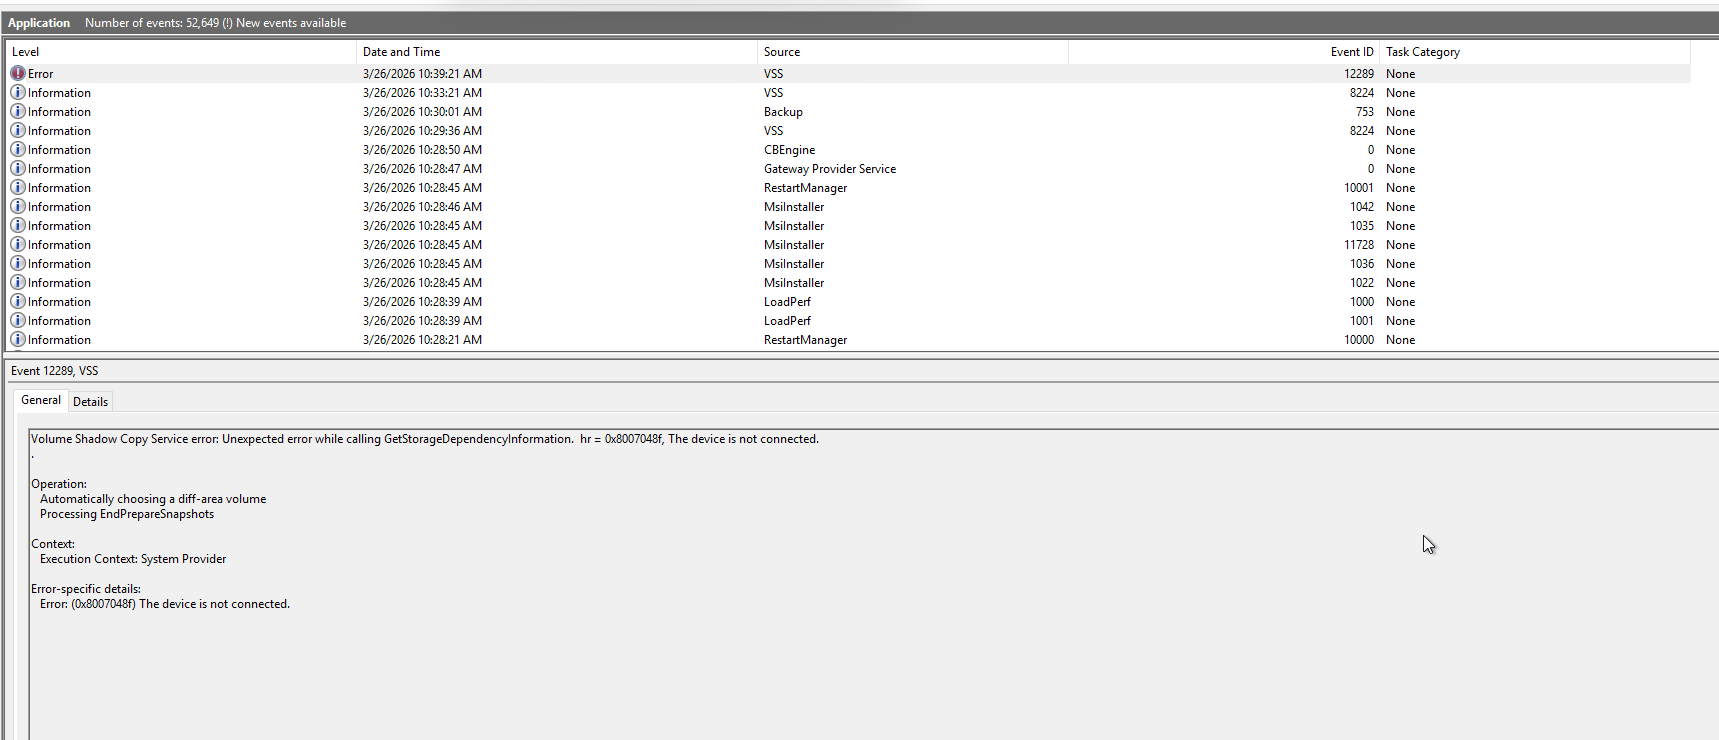1719x740 pixels.
Task: Click the info icon for MsiInstaller event 1022
Action: pyautogui.click(x=18, y=282)
